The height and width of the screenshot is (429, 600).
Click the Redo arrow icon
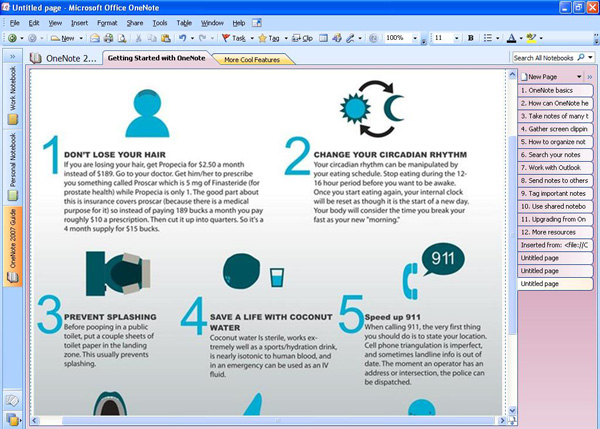tap(202, 38)
